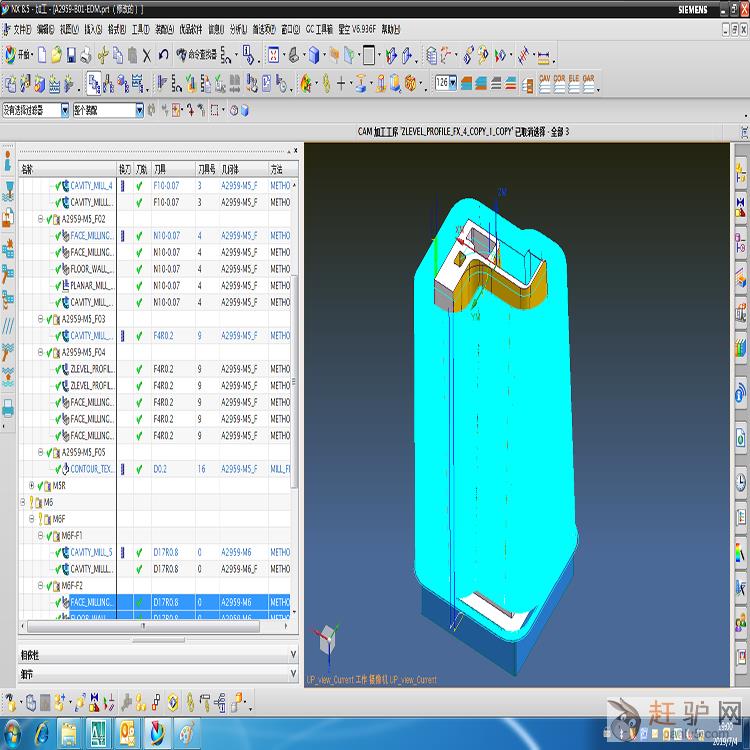The image size is (750, 750).
Task: Open the 126 number dropdown in the toolbar
Action: point(453,83)
